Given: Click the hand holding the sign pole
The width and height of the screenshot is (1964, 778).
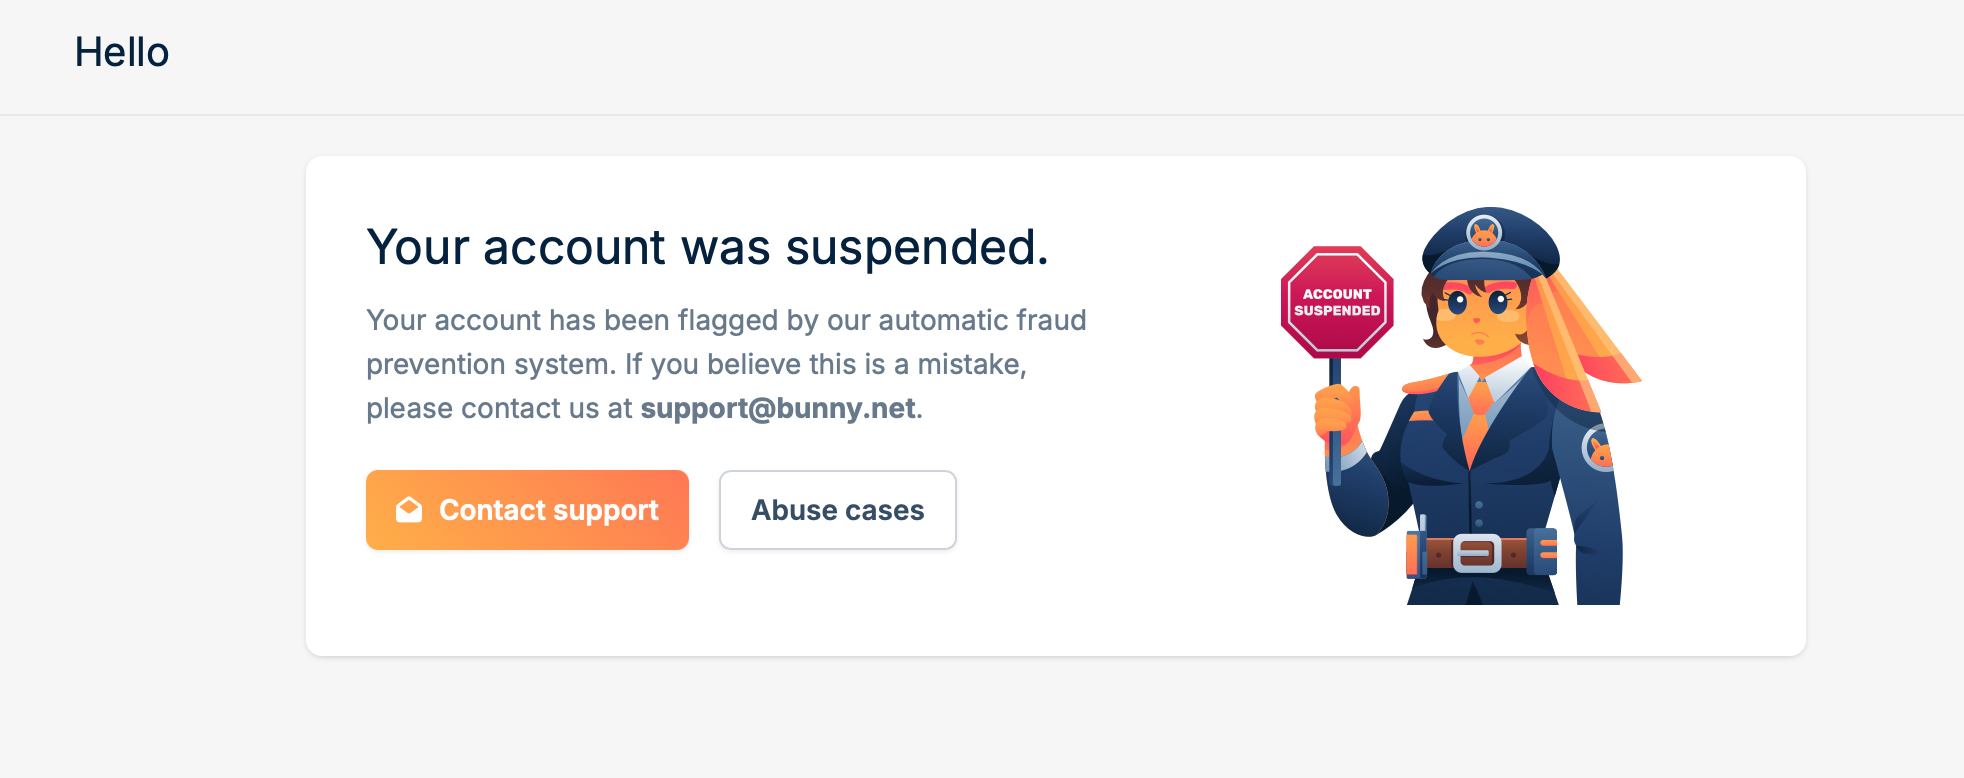Looking at the screenshot, I should click(x=1334, y=415).
